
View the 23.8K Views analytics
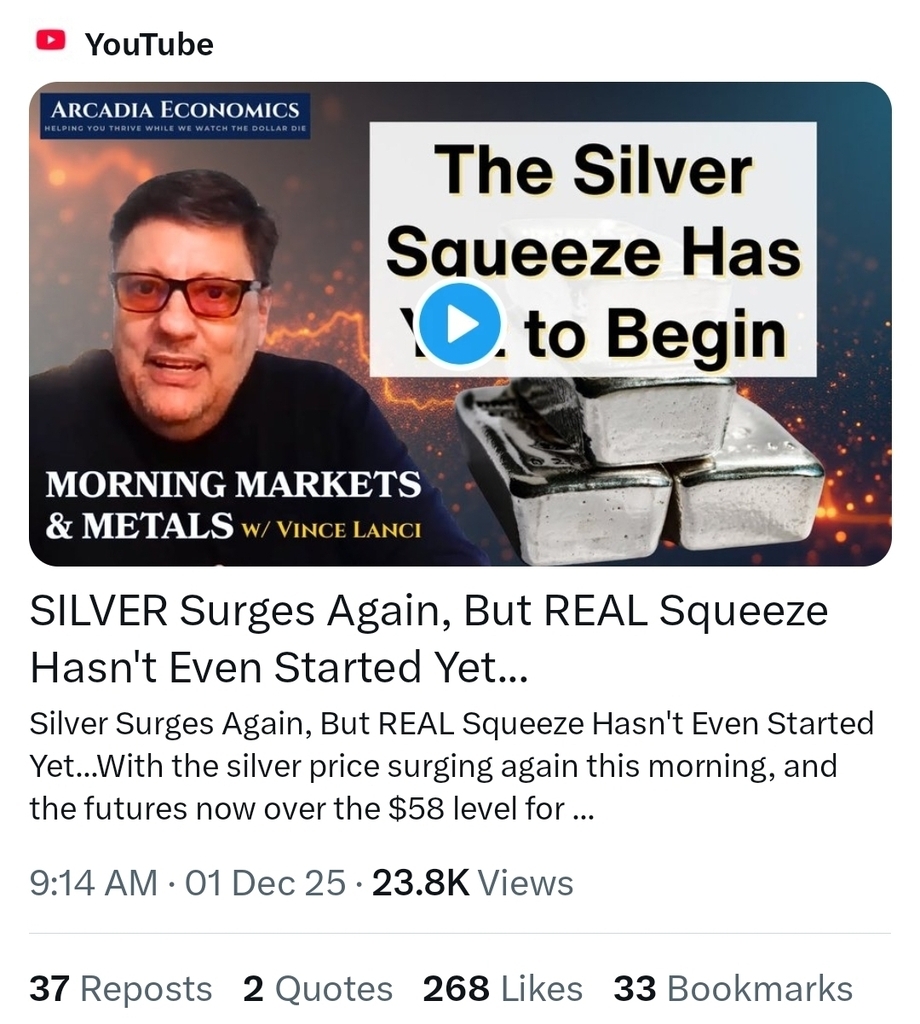[473, 883]
